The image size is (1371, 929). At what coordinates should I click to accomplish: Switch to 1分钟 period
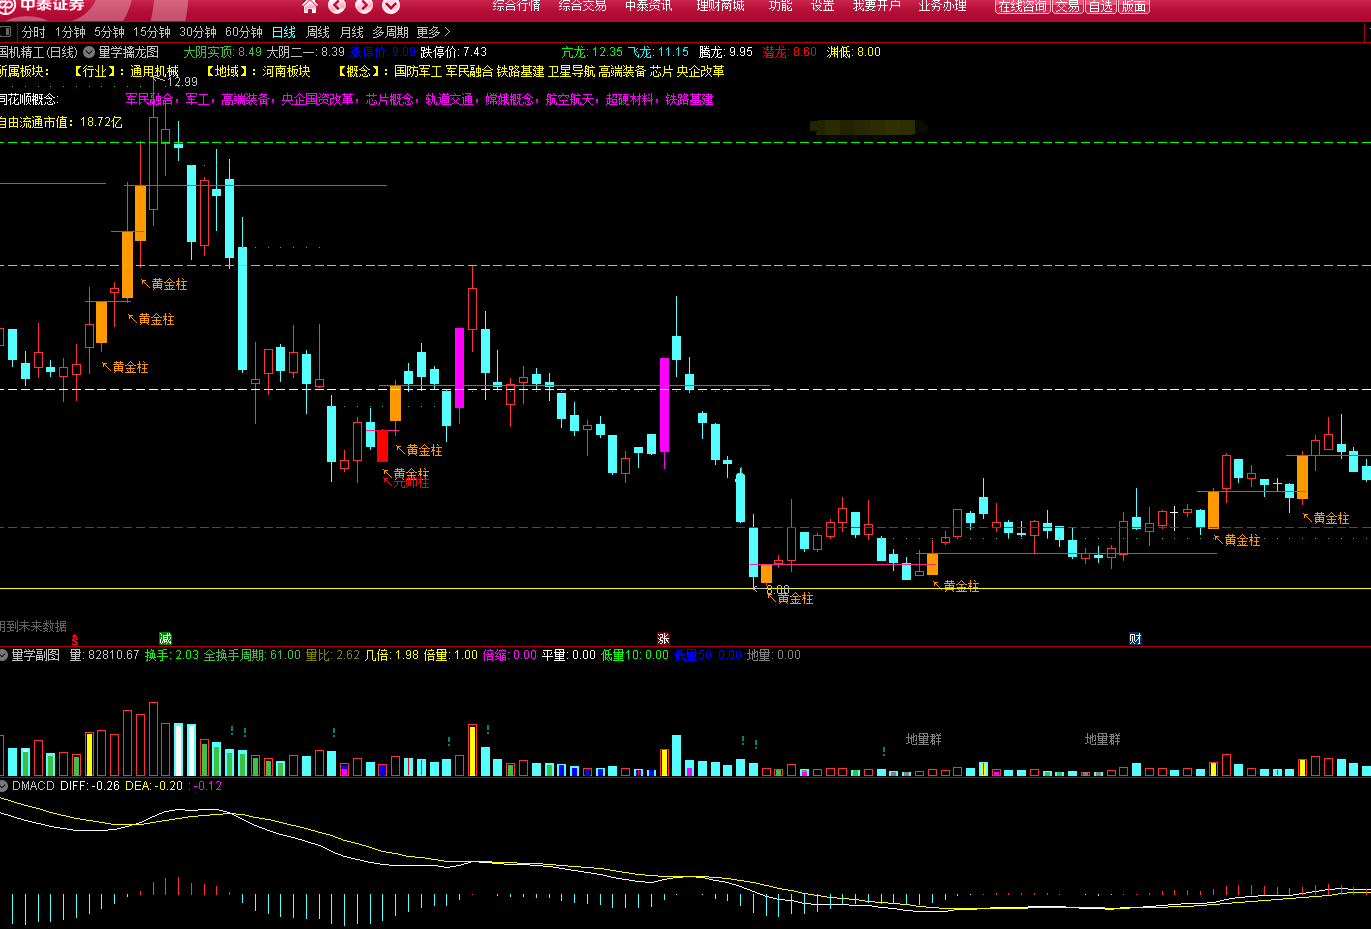70,32
